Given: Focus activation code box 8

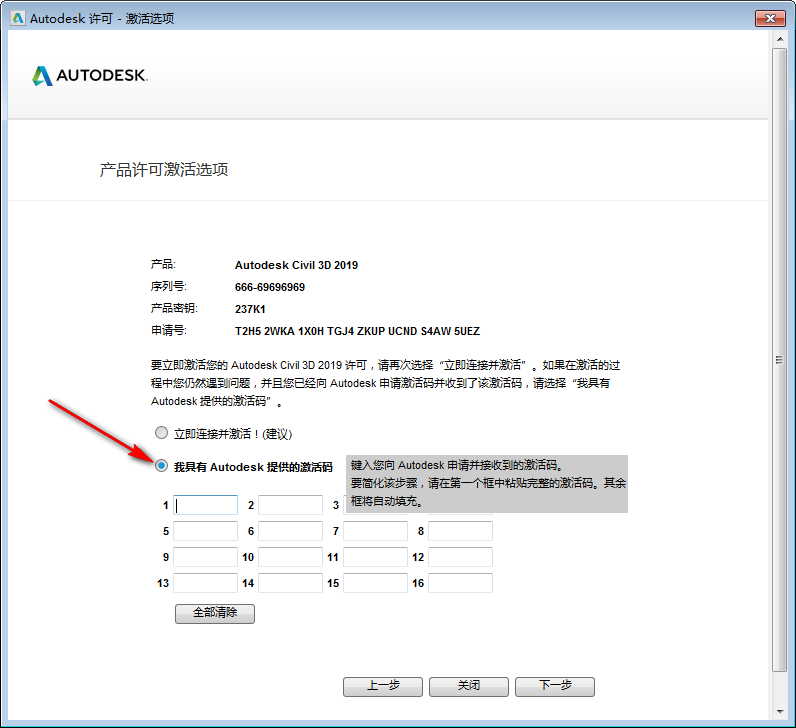Looking at the screenshot, I should coord(460,531).
